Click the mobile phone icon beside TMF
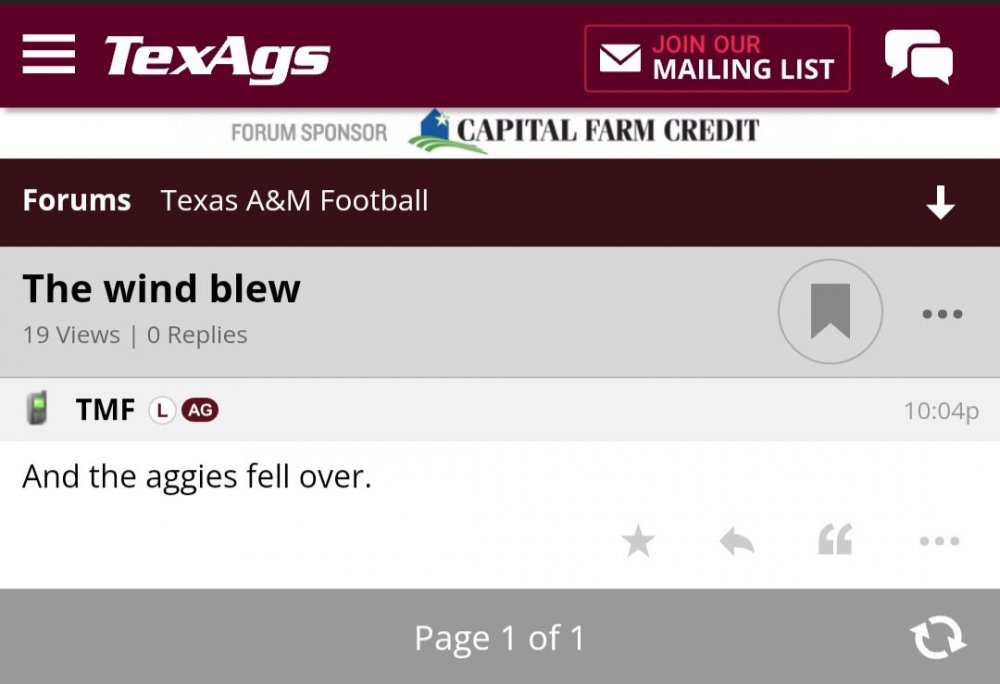1000x684 pixels. pyautogui.click(x=38, y=409)
